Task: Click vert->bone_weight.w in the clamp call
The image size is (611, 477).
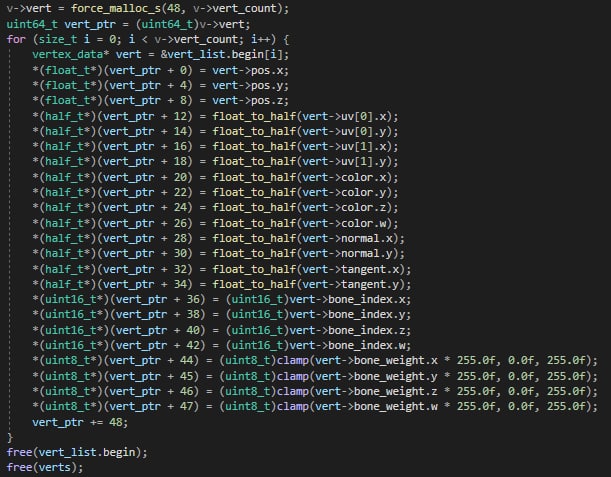Action: point(376,406)
